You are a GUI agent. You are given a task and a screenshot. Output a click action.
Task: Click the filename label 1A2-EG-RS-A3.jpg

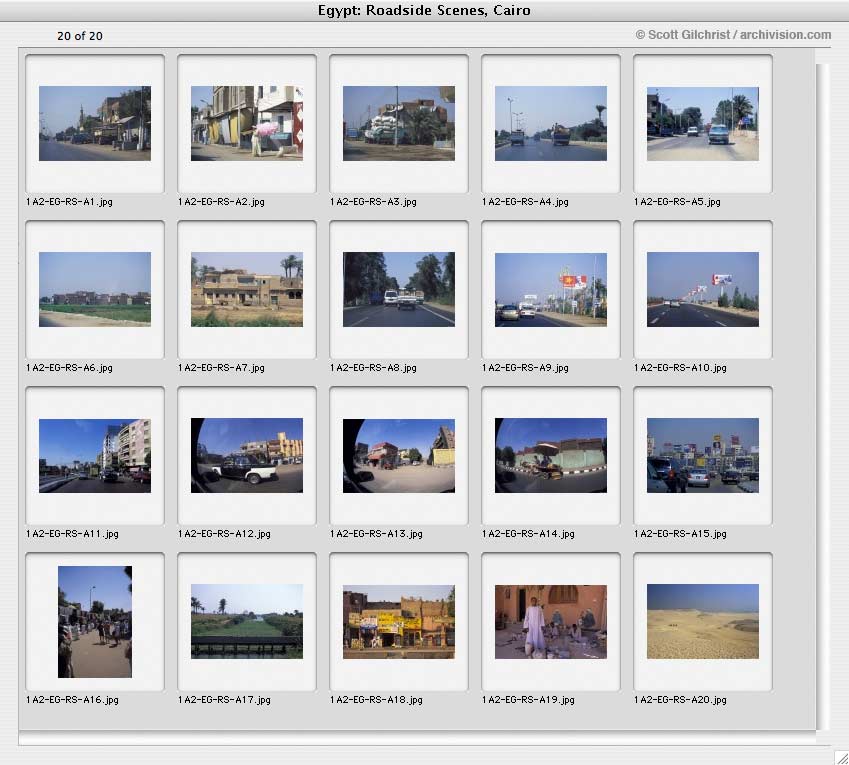coord(374,202)
